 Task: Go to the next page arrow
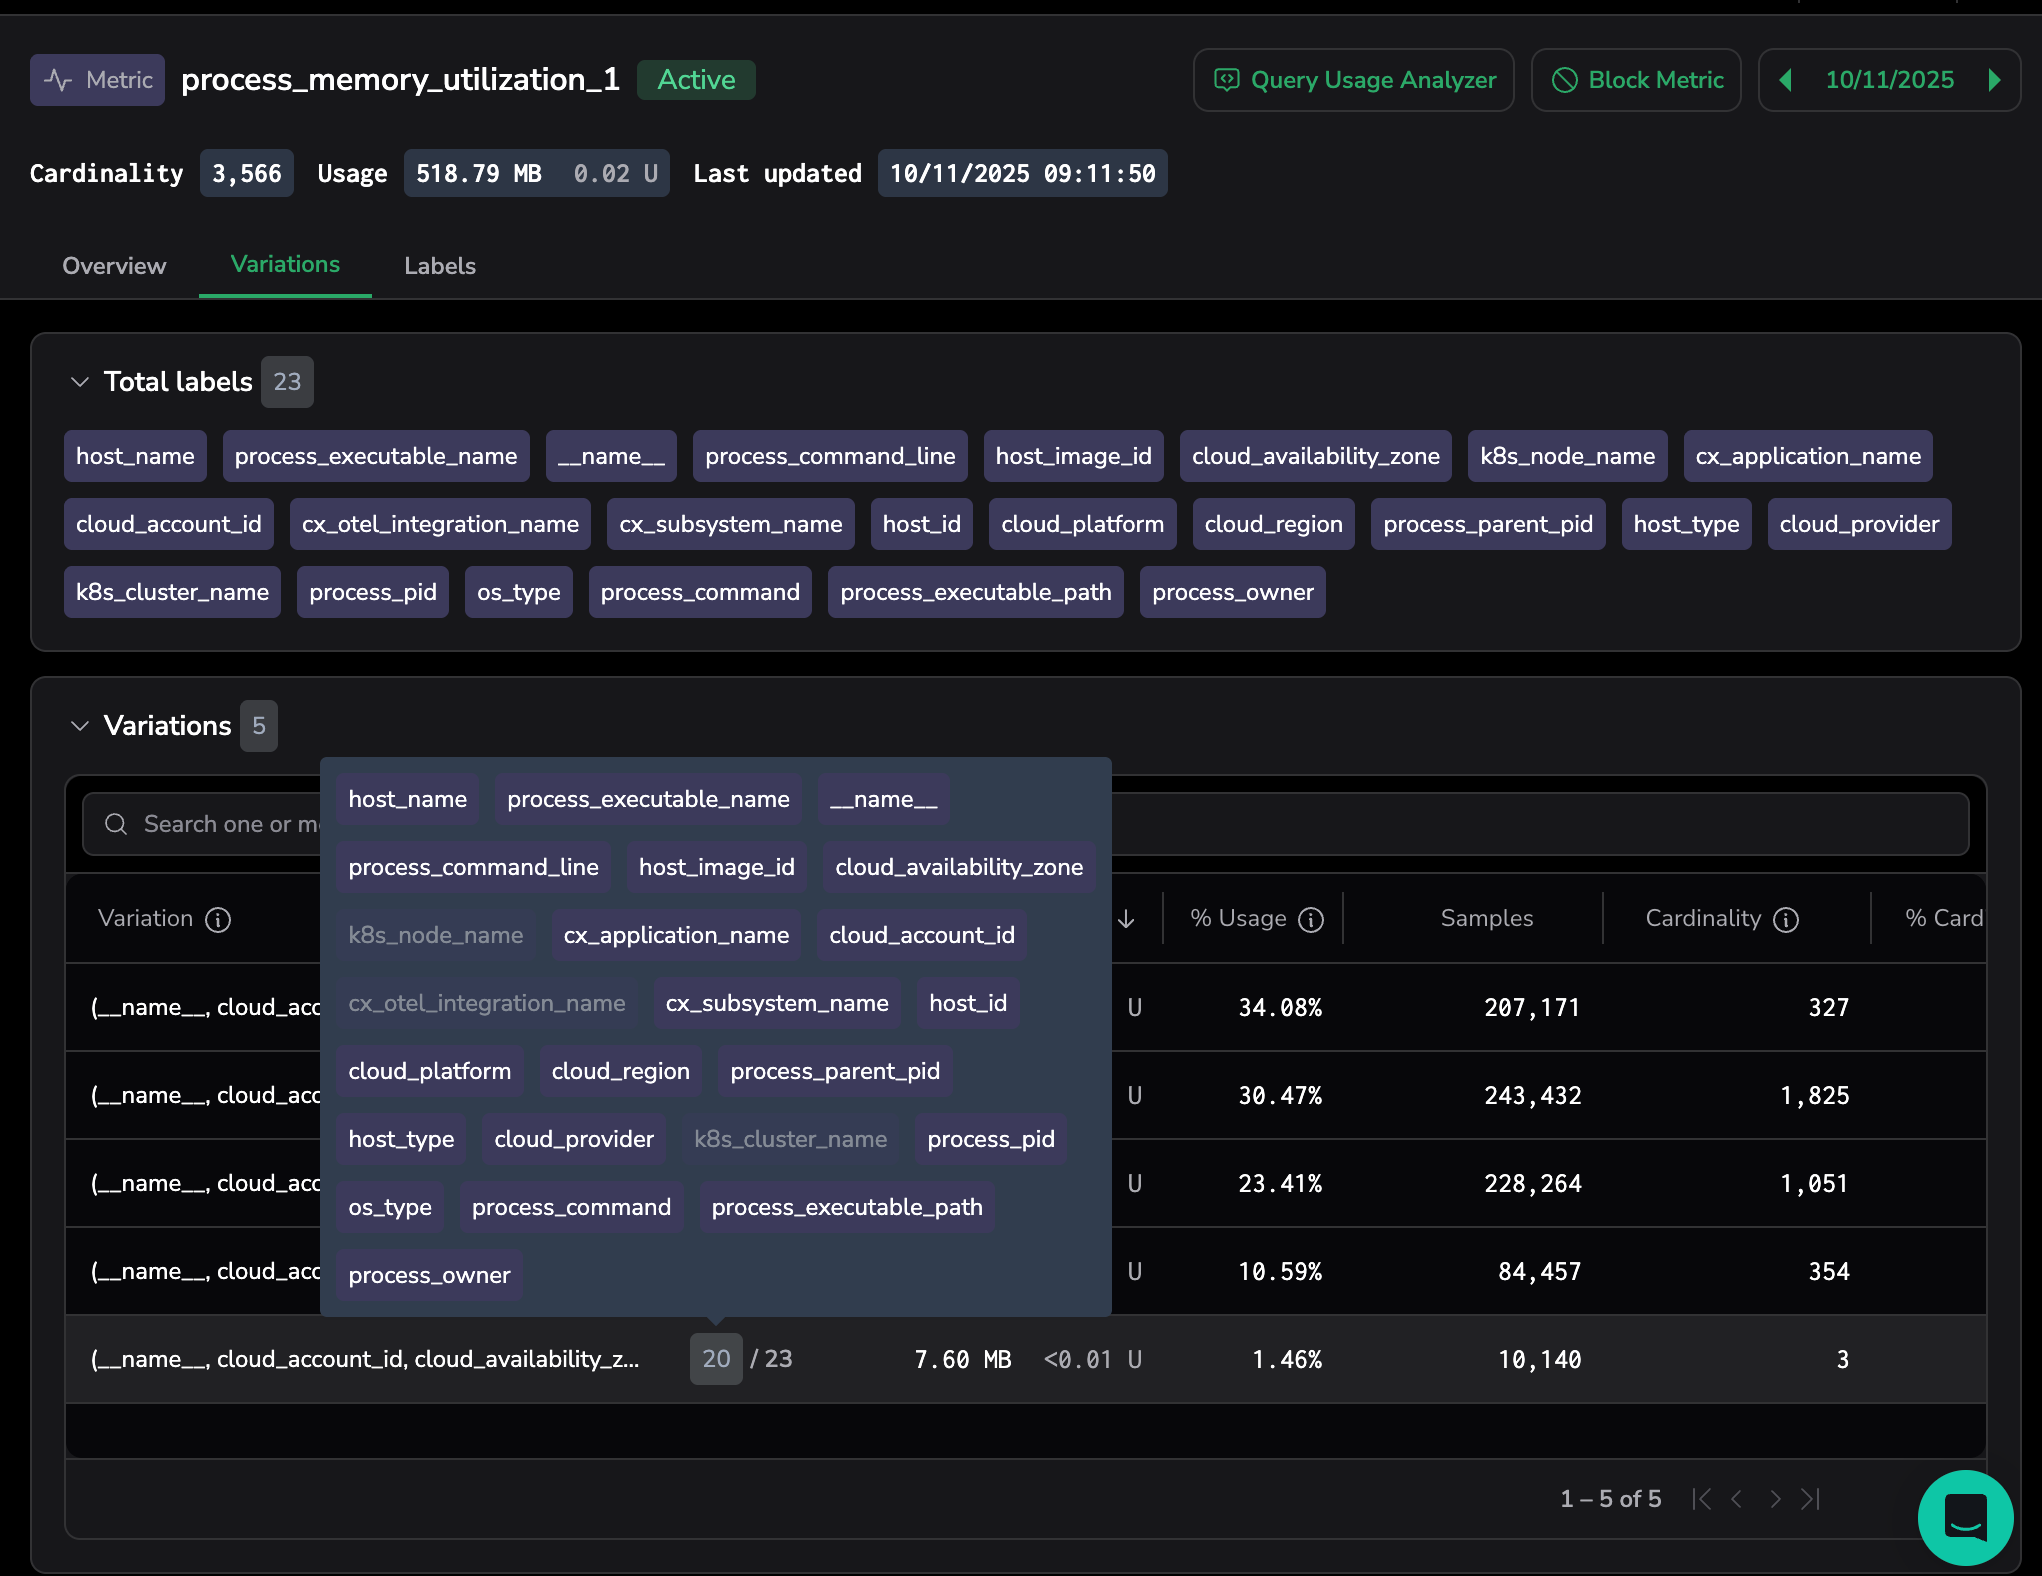click(1775, 1499)
